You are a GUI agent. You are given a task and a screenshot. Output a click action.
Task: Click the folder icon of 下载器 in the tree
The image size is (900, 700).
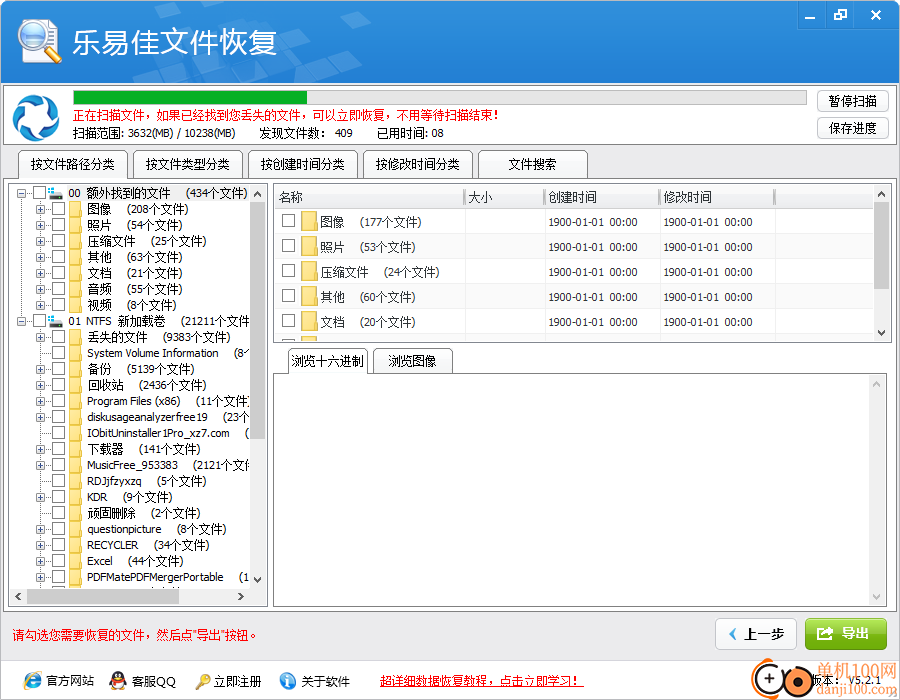(x=76, y=449)
